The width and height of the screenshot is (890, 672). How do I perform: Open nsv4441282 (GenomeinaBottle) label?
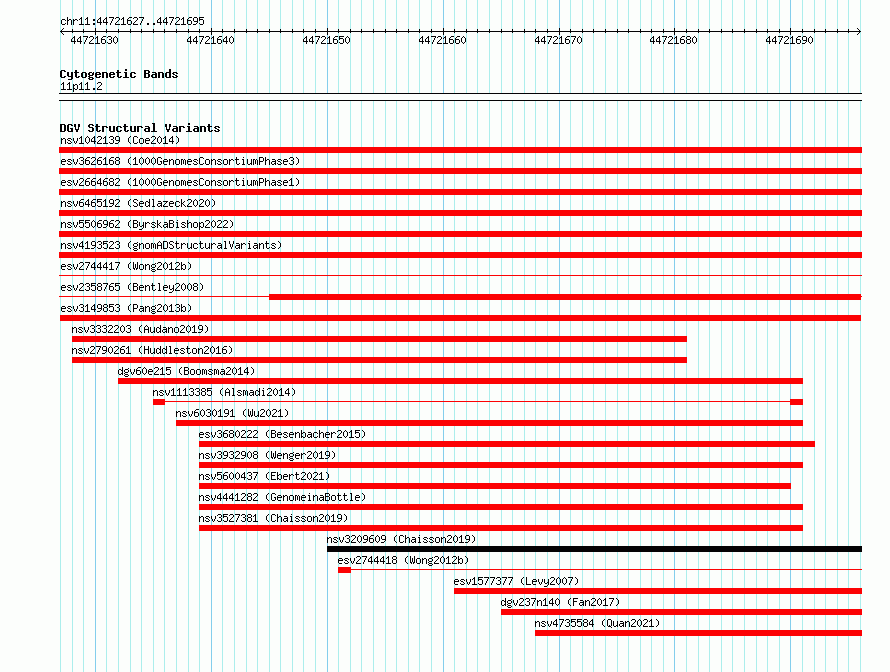(282, 497)
